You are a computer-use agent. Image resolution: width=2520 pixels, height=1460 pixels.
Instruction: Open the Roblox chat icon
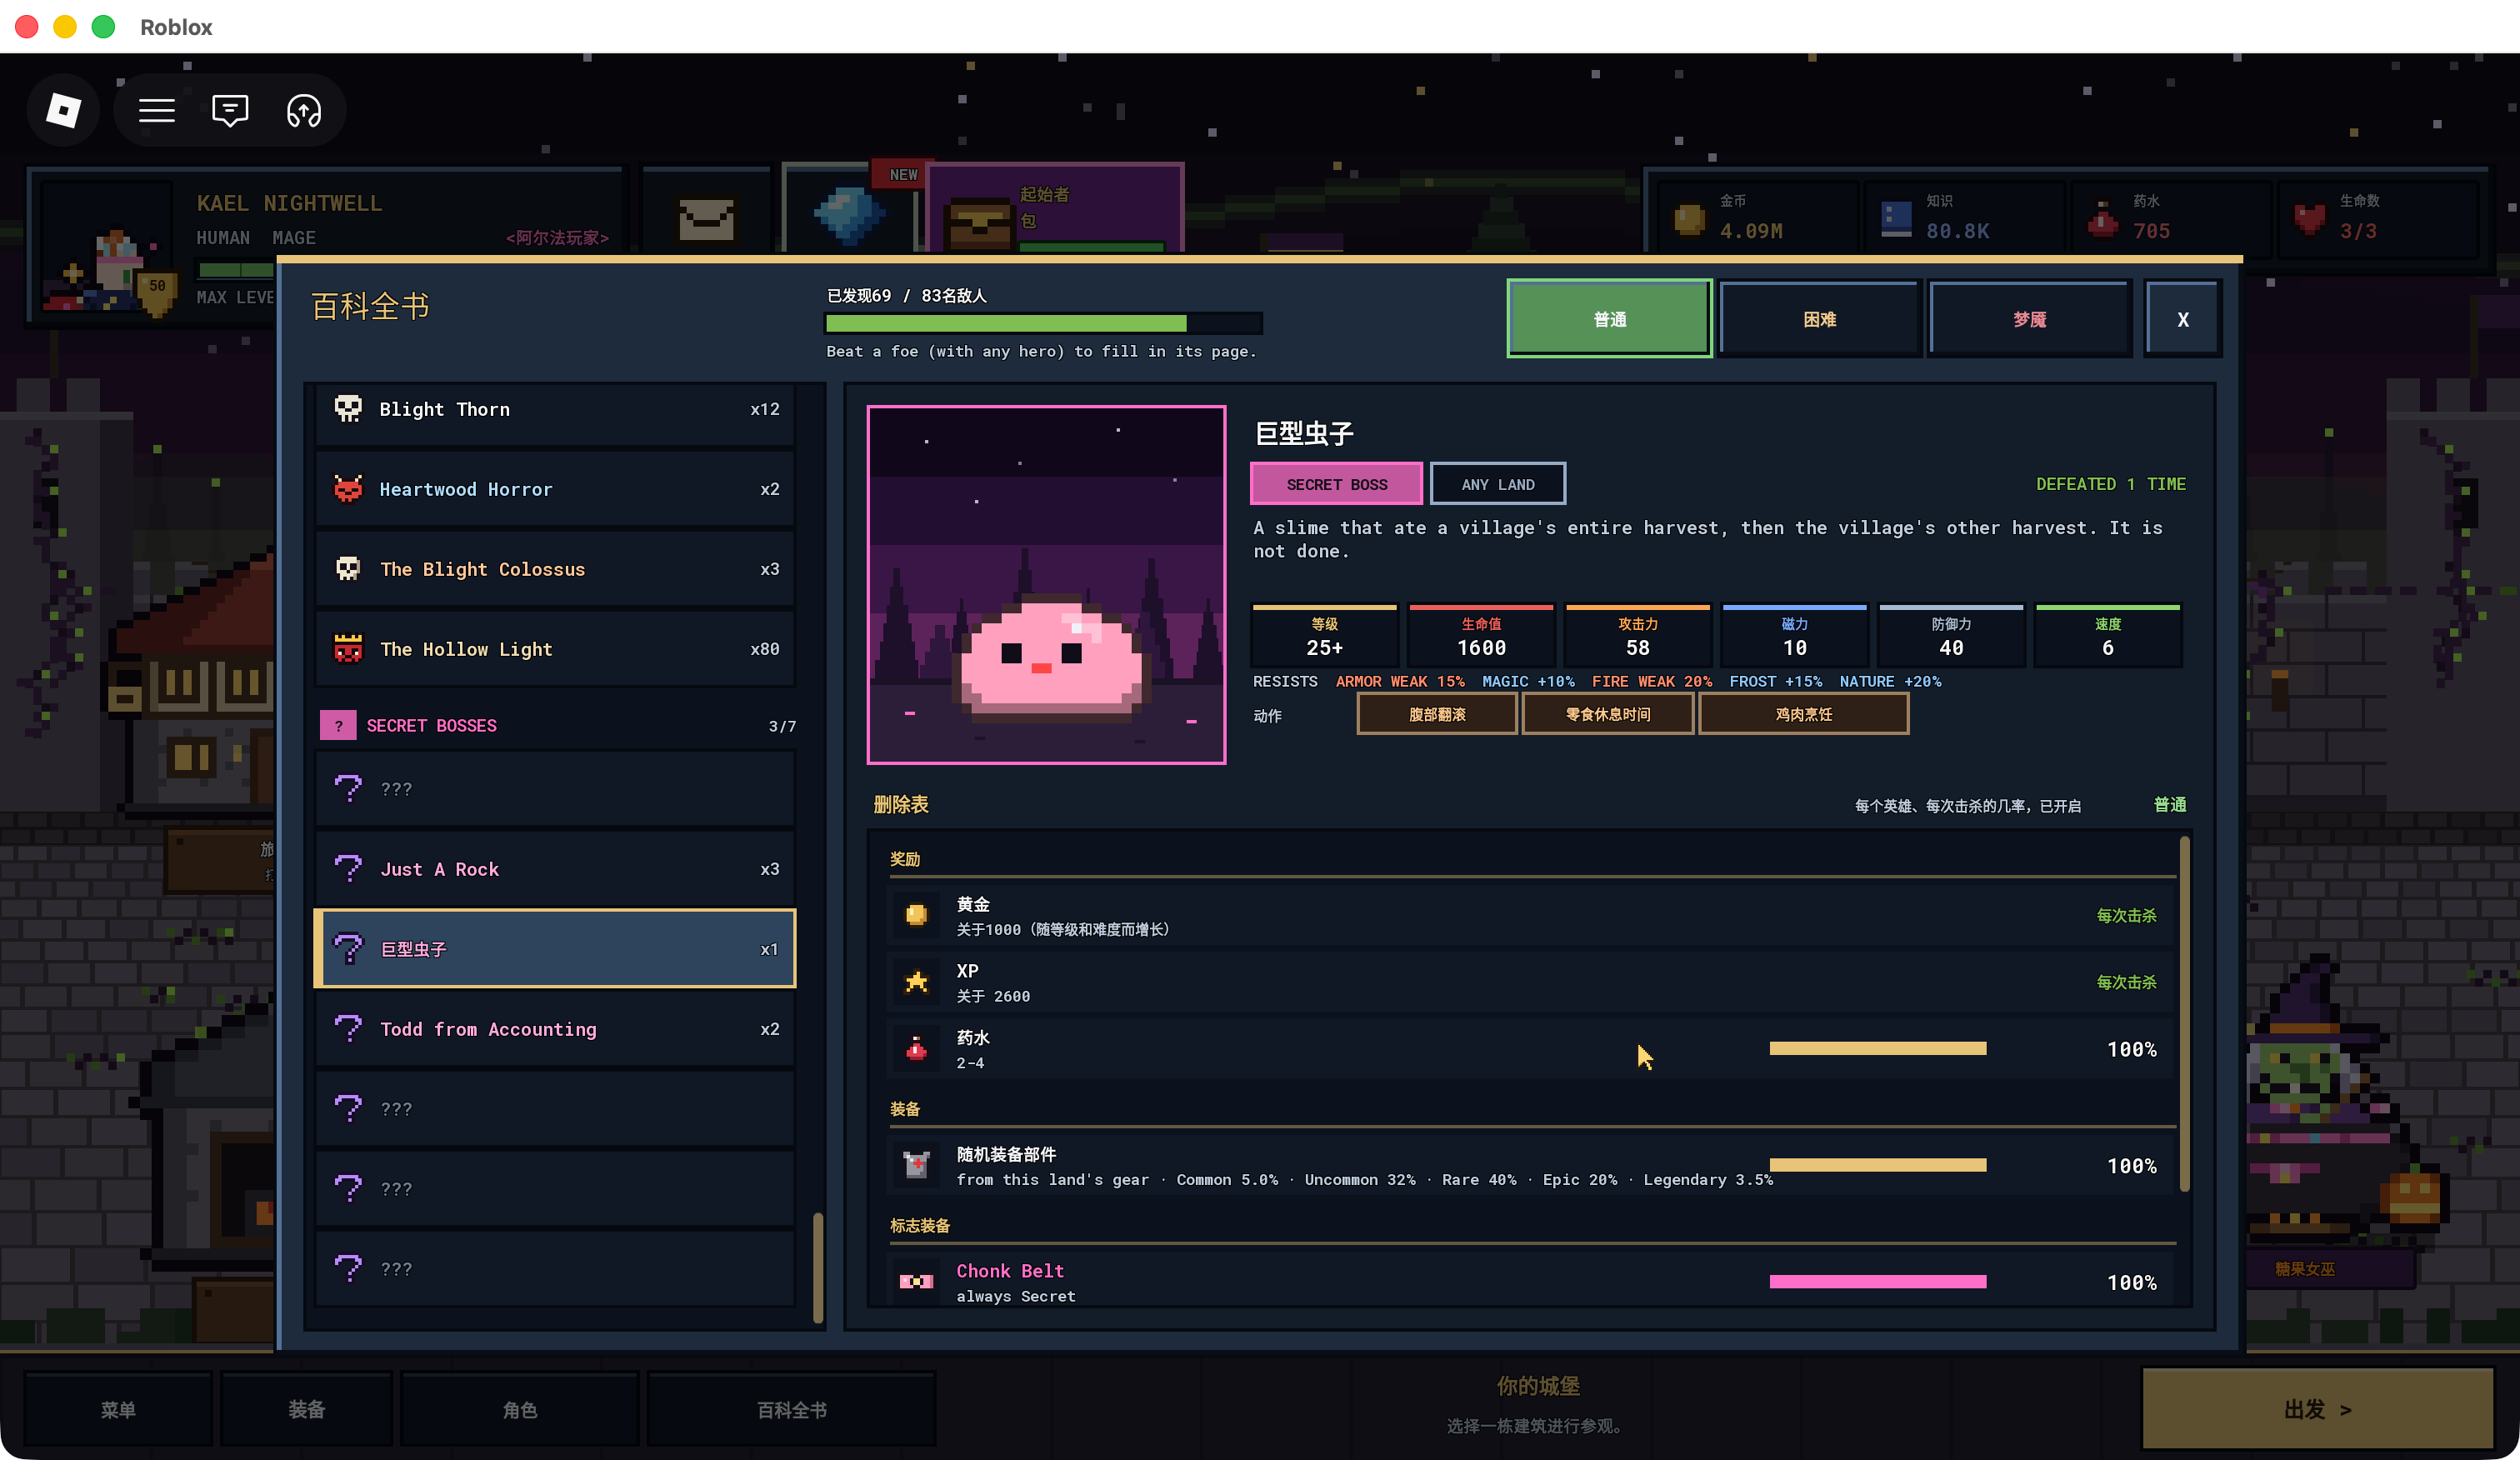(x=230, y=110)
